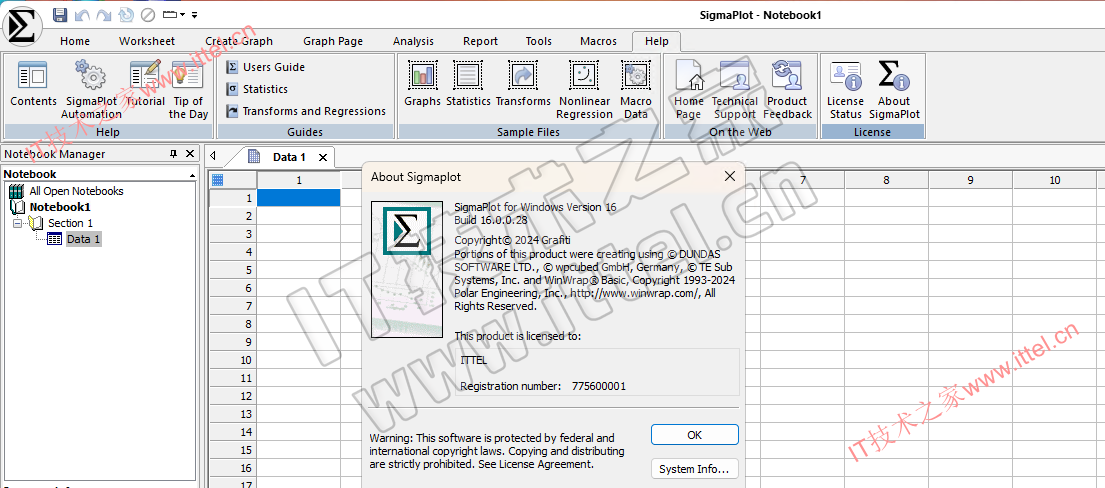1105x488 pixels.
Task: Check License Status
Action: pyautogui.click(x=845, y=90)
